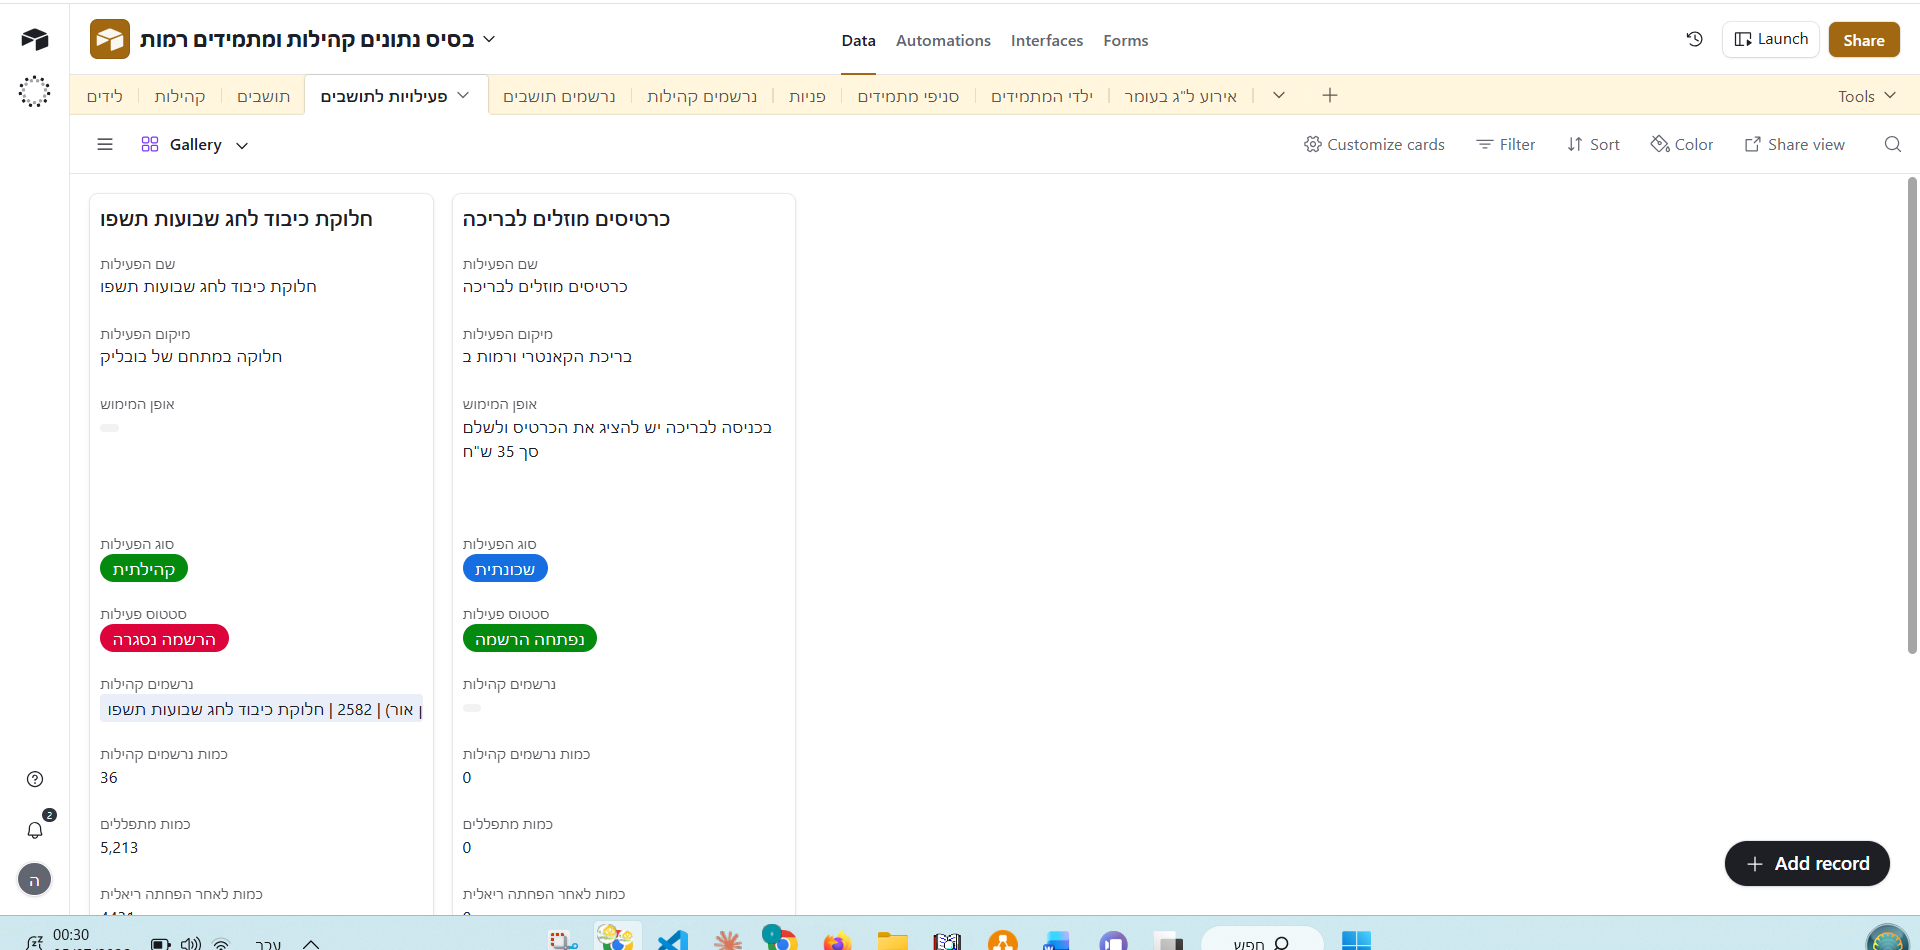1920x950 pixels.
Task: Open the base history clock icon
Action: 1694,39
